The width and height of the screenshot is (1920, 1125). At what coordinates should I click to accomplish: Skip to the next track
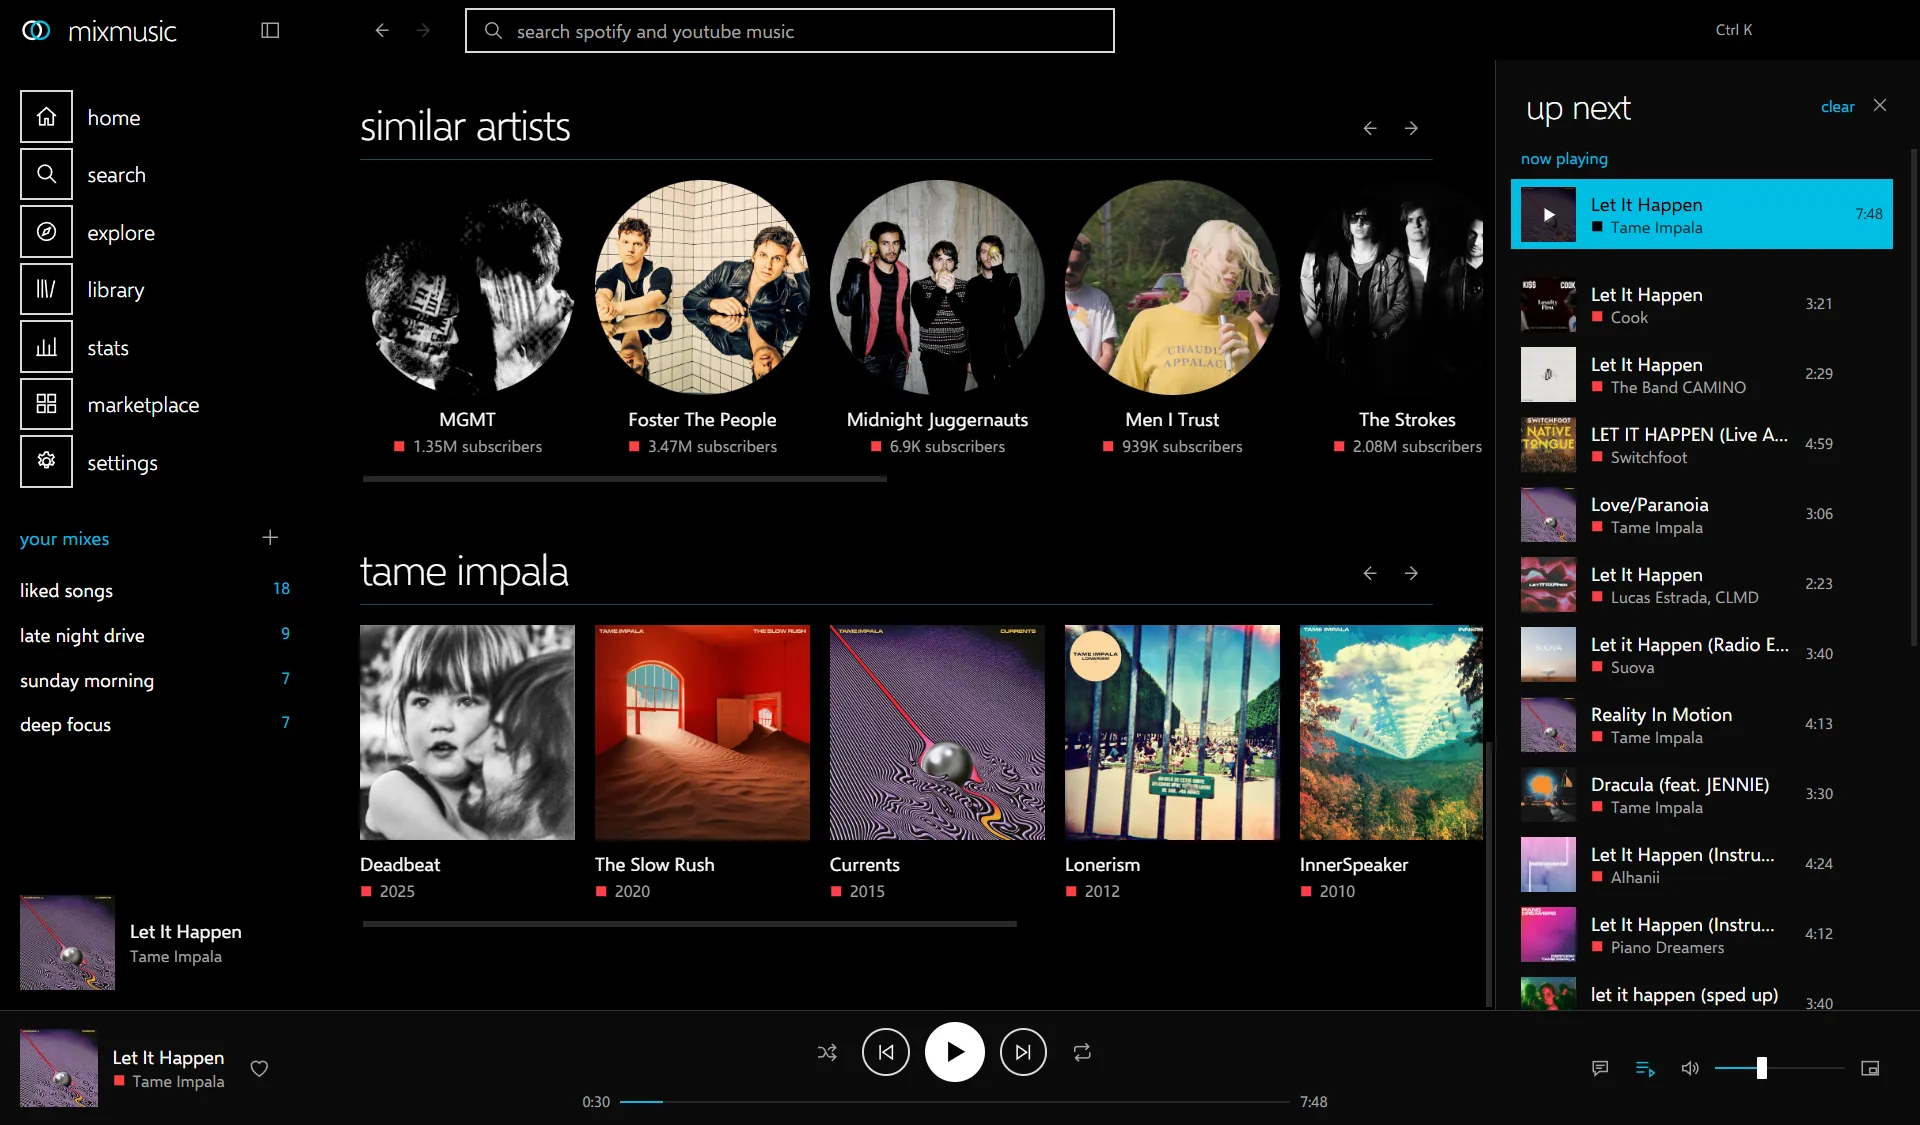coord(1023,1052)
